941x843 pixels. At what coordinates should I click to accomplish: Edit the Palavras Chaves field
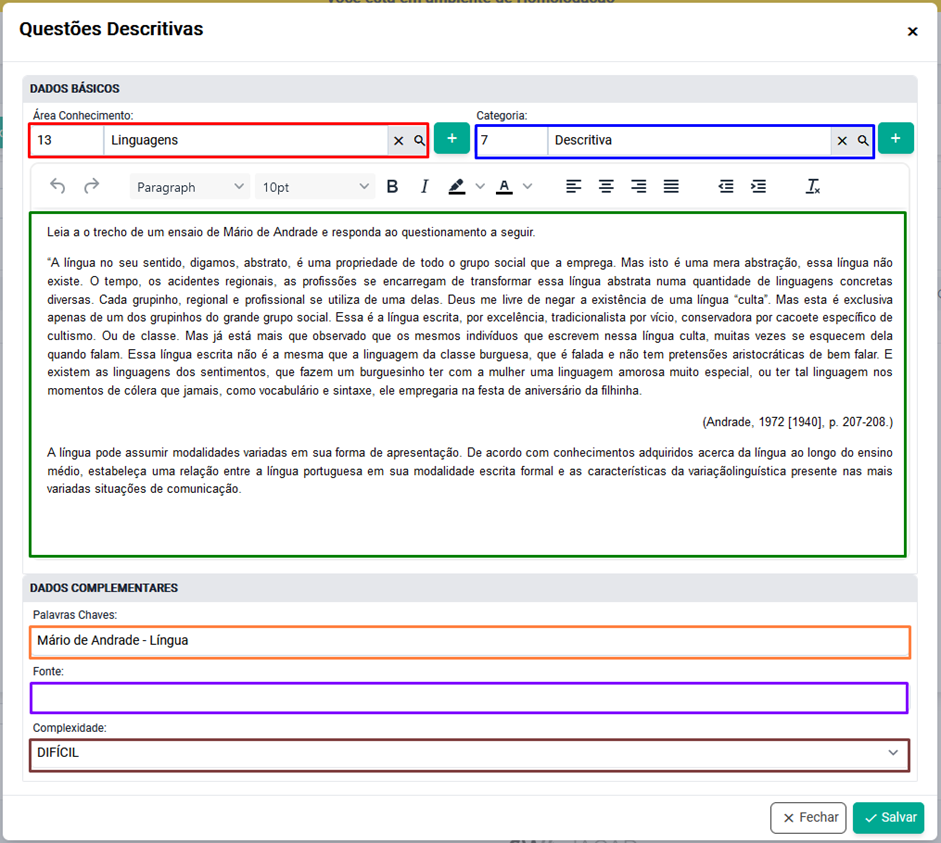[470, 641]
